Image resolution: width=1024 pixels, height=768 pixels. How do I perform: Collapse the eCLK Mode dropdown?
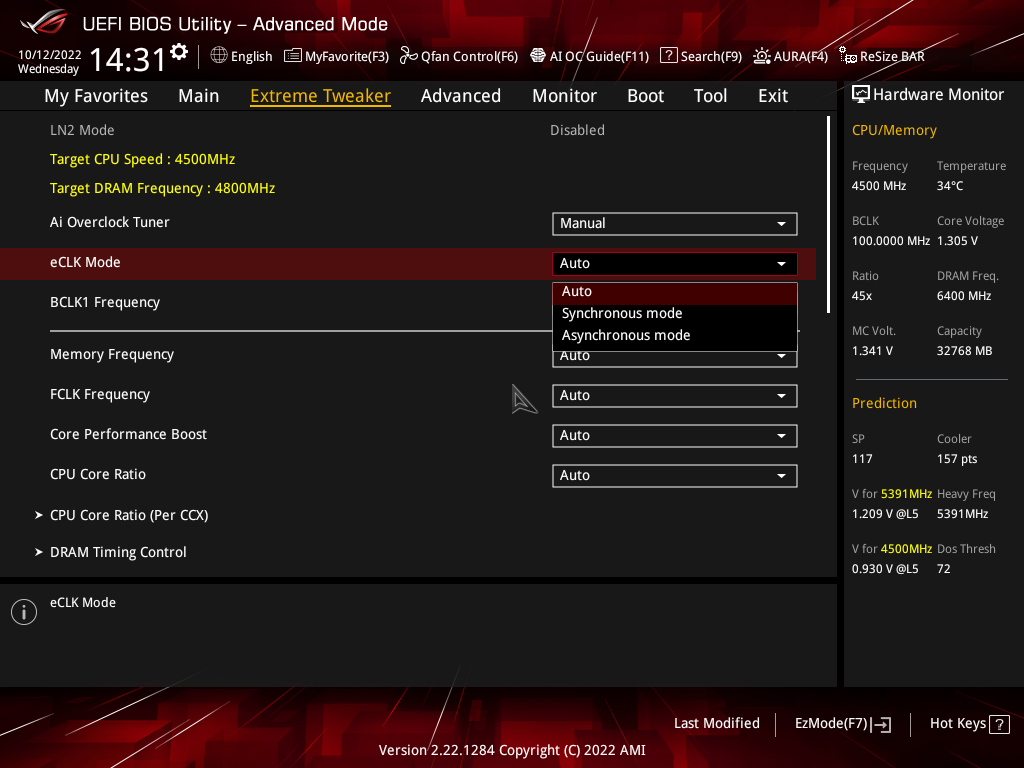click(675, 264)
